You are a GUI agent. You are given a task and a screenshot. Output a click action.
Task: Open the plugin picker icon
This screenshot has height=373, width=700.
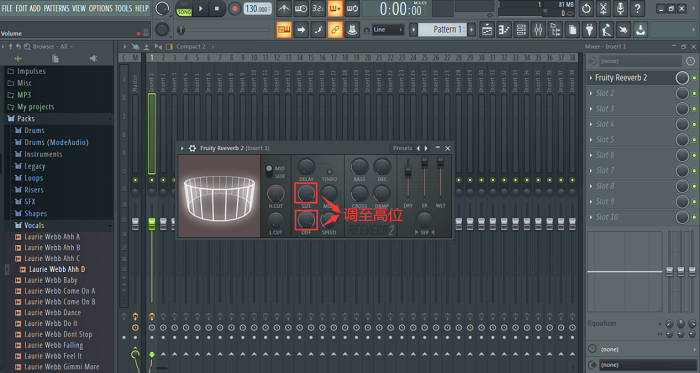[x=589, y=30]
